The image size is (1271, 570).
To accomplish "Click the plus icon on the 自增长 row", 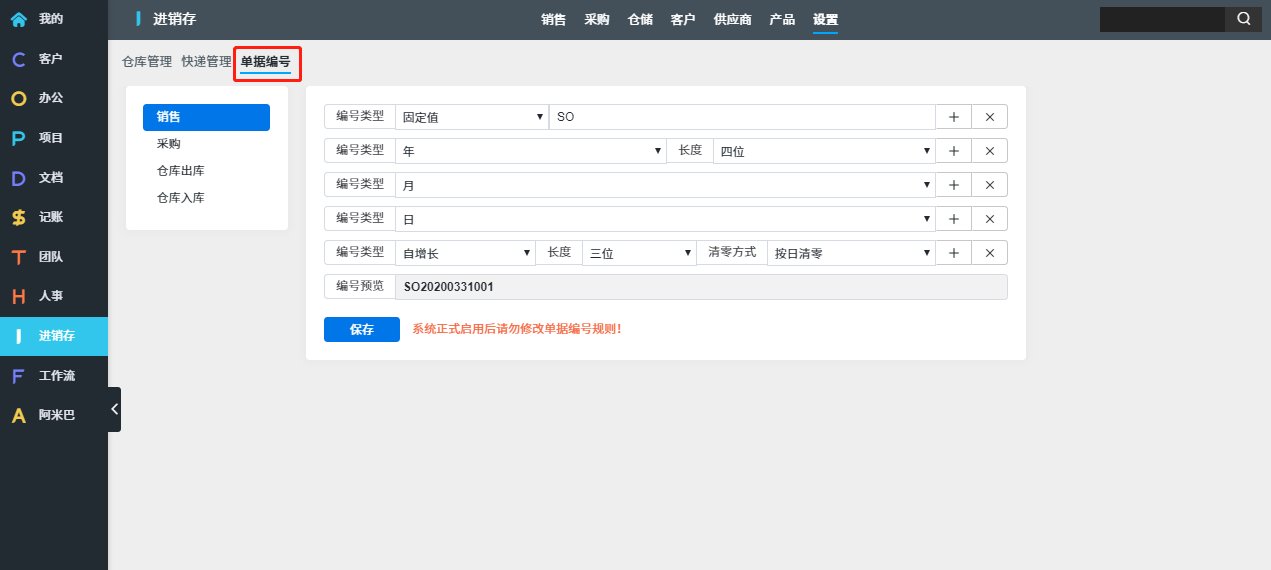I will pyautogui.click(x=953, y=253).
